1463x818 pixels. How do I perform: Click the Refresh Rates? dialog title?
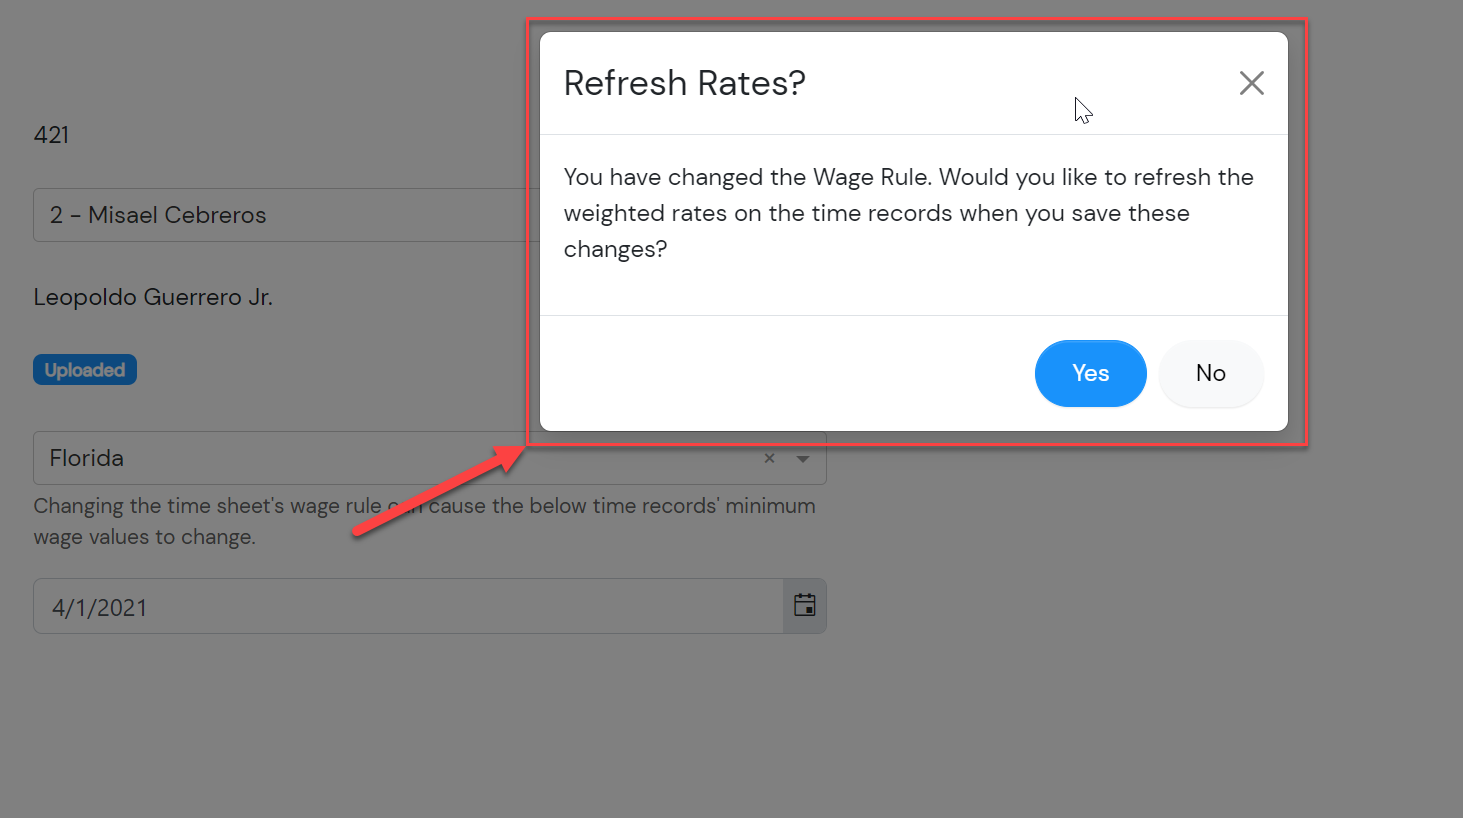point(684,83)
